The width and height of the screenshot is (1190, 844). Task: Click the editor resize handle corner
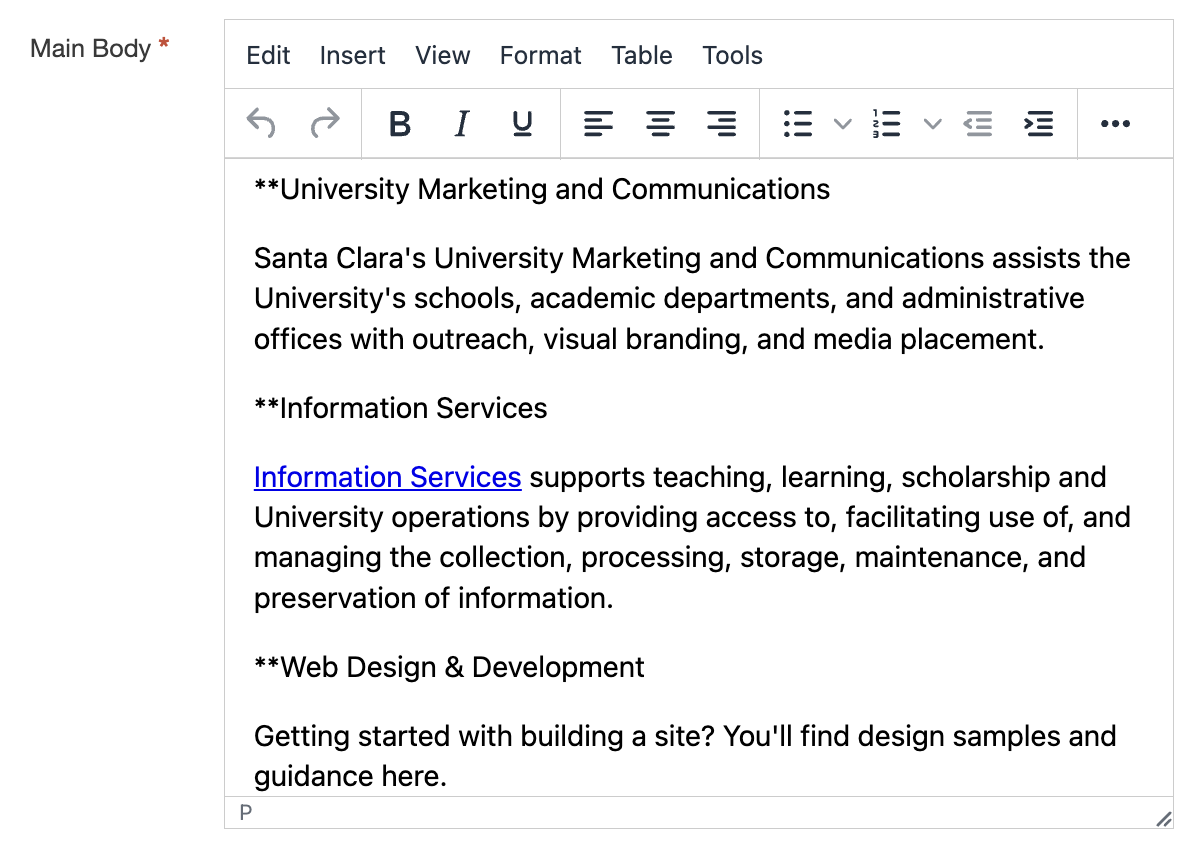1163,819
